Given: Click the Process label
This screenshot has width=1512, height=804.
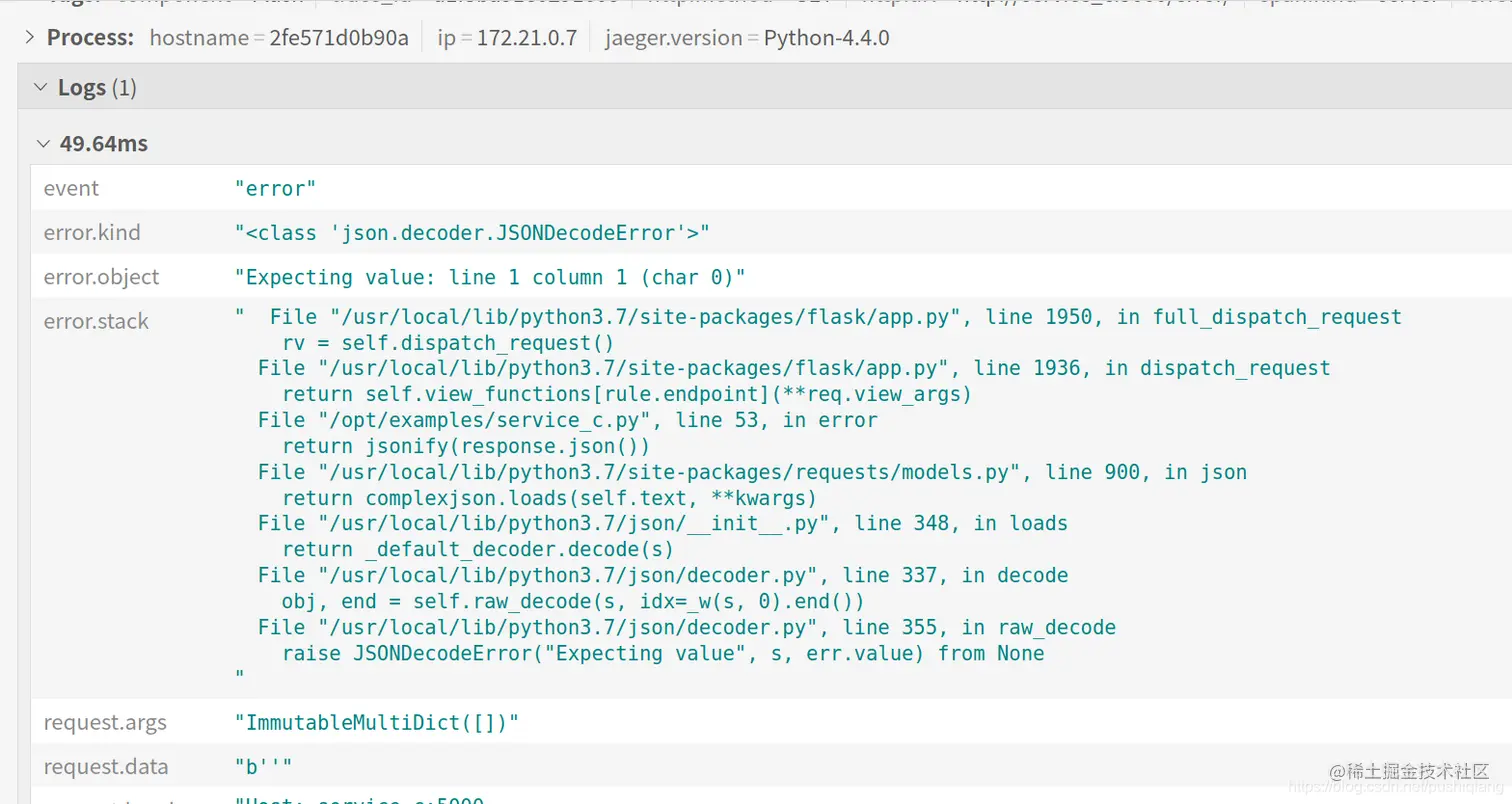Looking at the screenshot, I should (90, 38).
